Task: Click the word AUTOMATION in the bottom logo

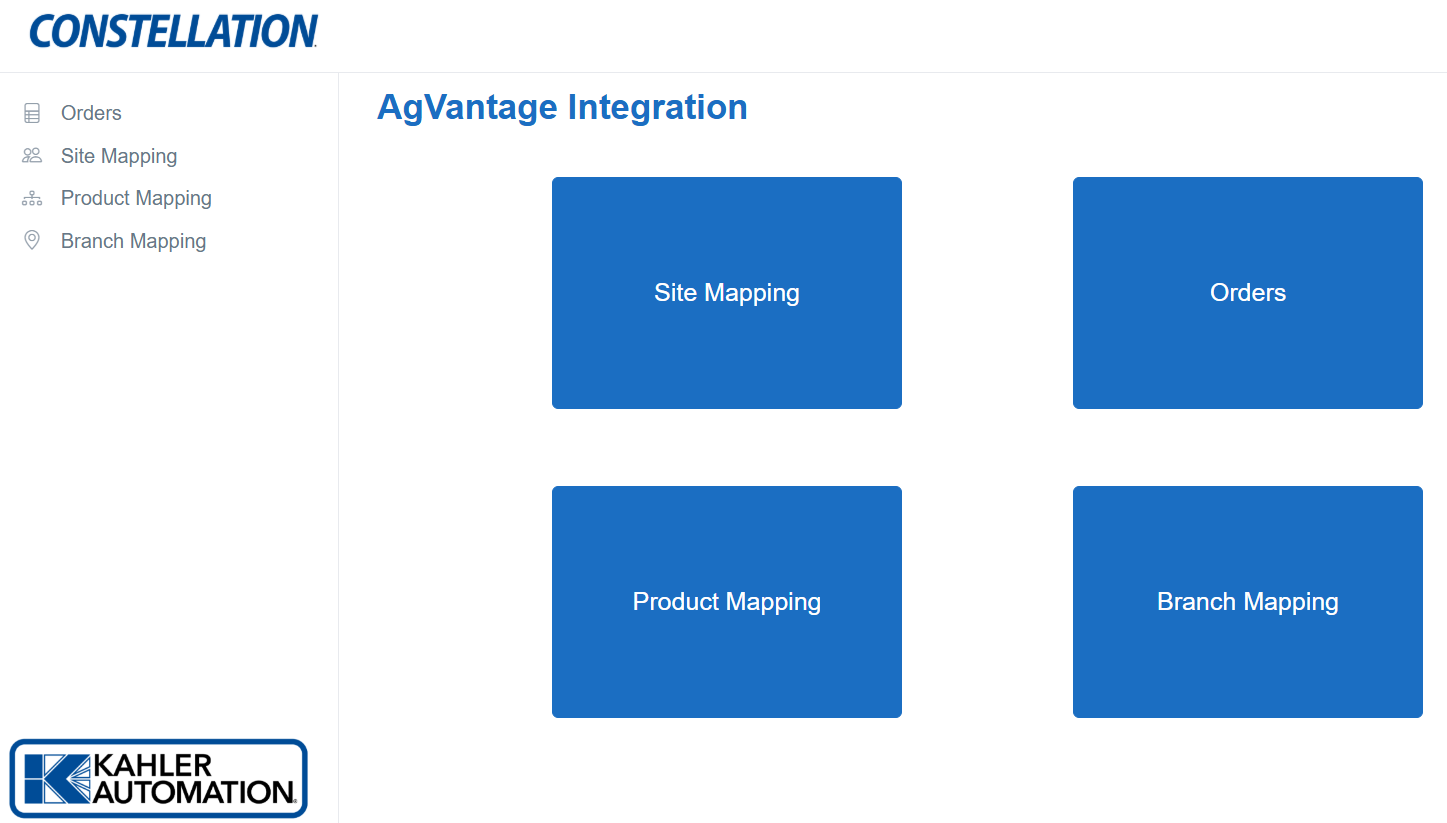Action: (x=194, y=792)
